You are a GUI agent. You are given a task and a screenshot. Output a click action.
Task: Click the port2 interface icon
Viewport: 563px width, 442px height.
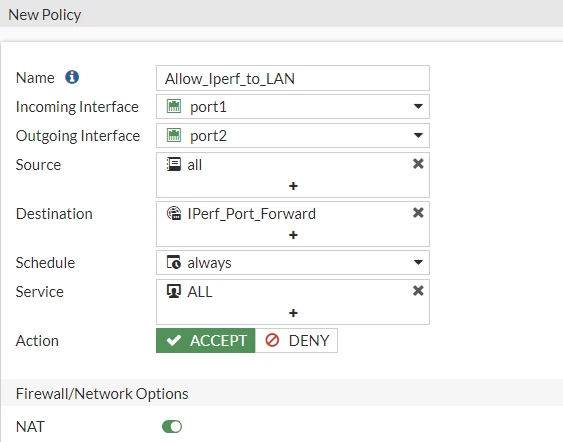click(174, 136)
